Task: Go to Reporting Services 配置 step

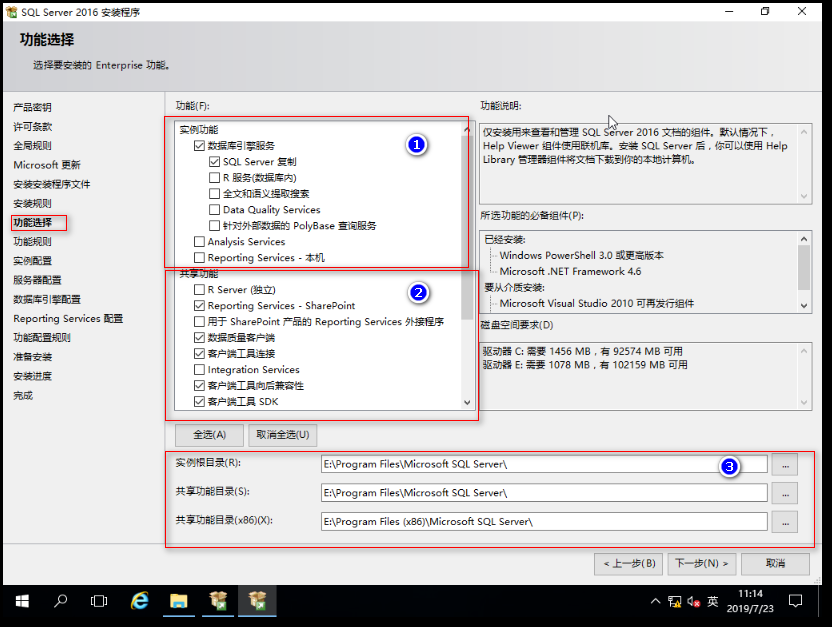Action: point(68,318)
